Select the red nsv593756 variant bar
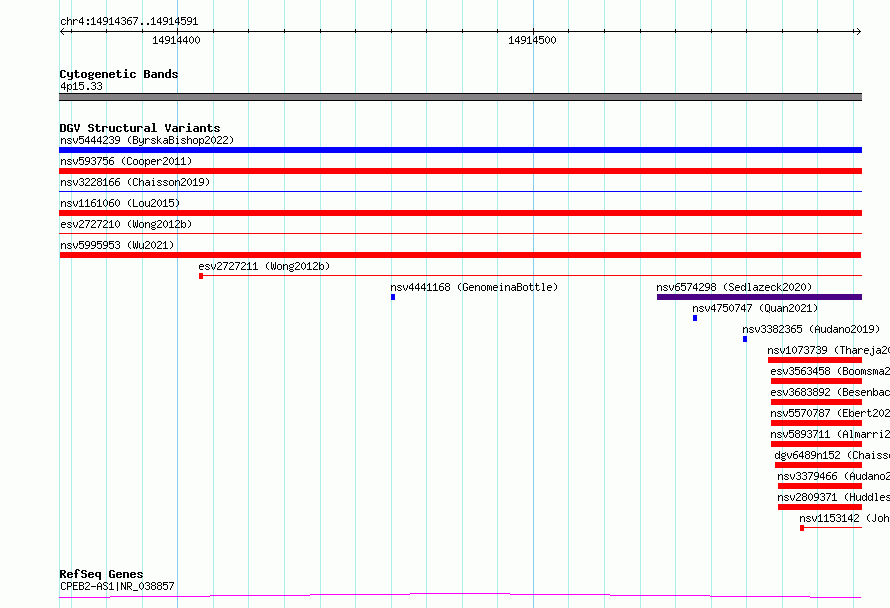Image resolution: width=890 pixels, height=608 pixels. (x=460, y=171)
